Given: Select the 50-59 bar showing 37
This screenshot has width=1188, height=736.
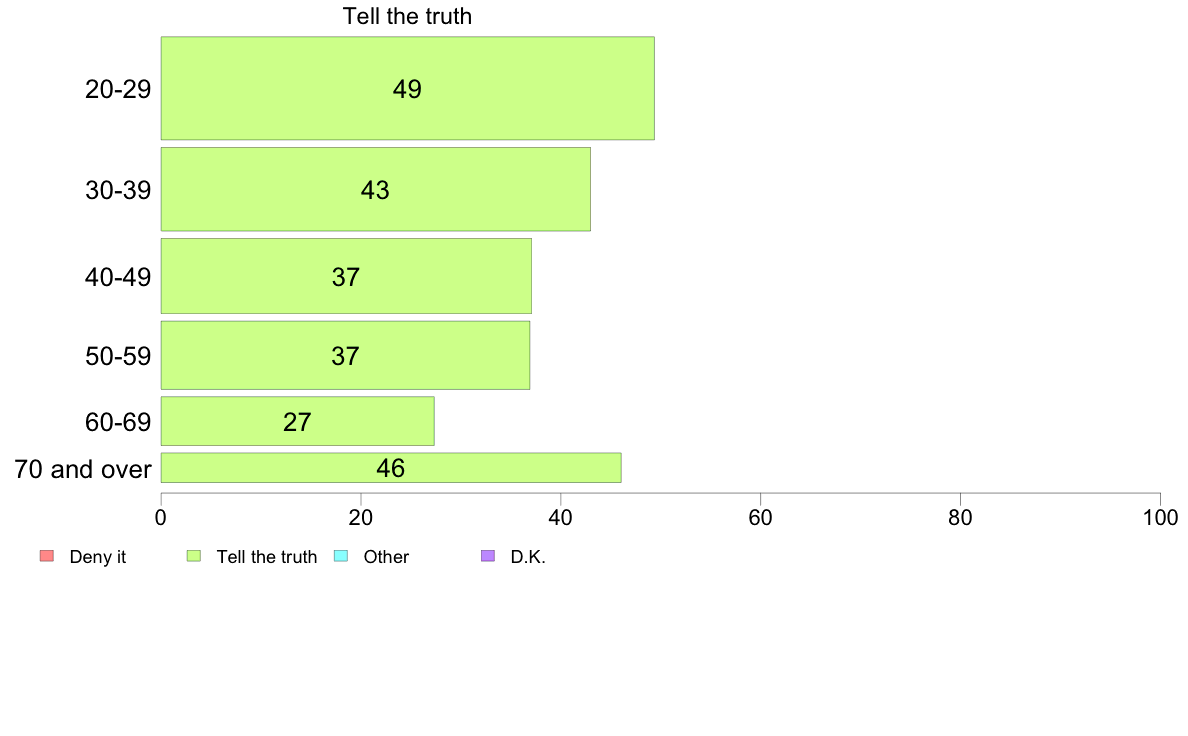Looking at the screenshot, I should click(x=345, y=355).
